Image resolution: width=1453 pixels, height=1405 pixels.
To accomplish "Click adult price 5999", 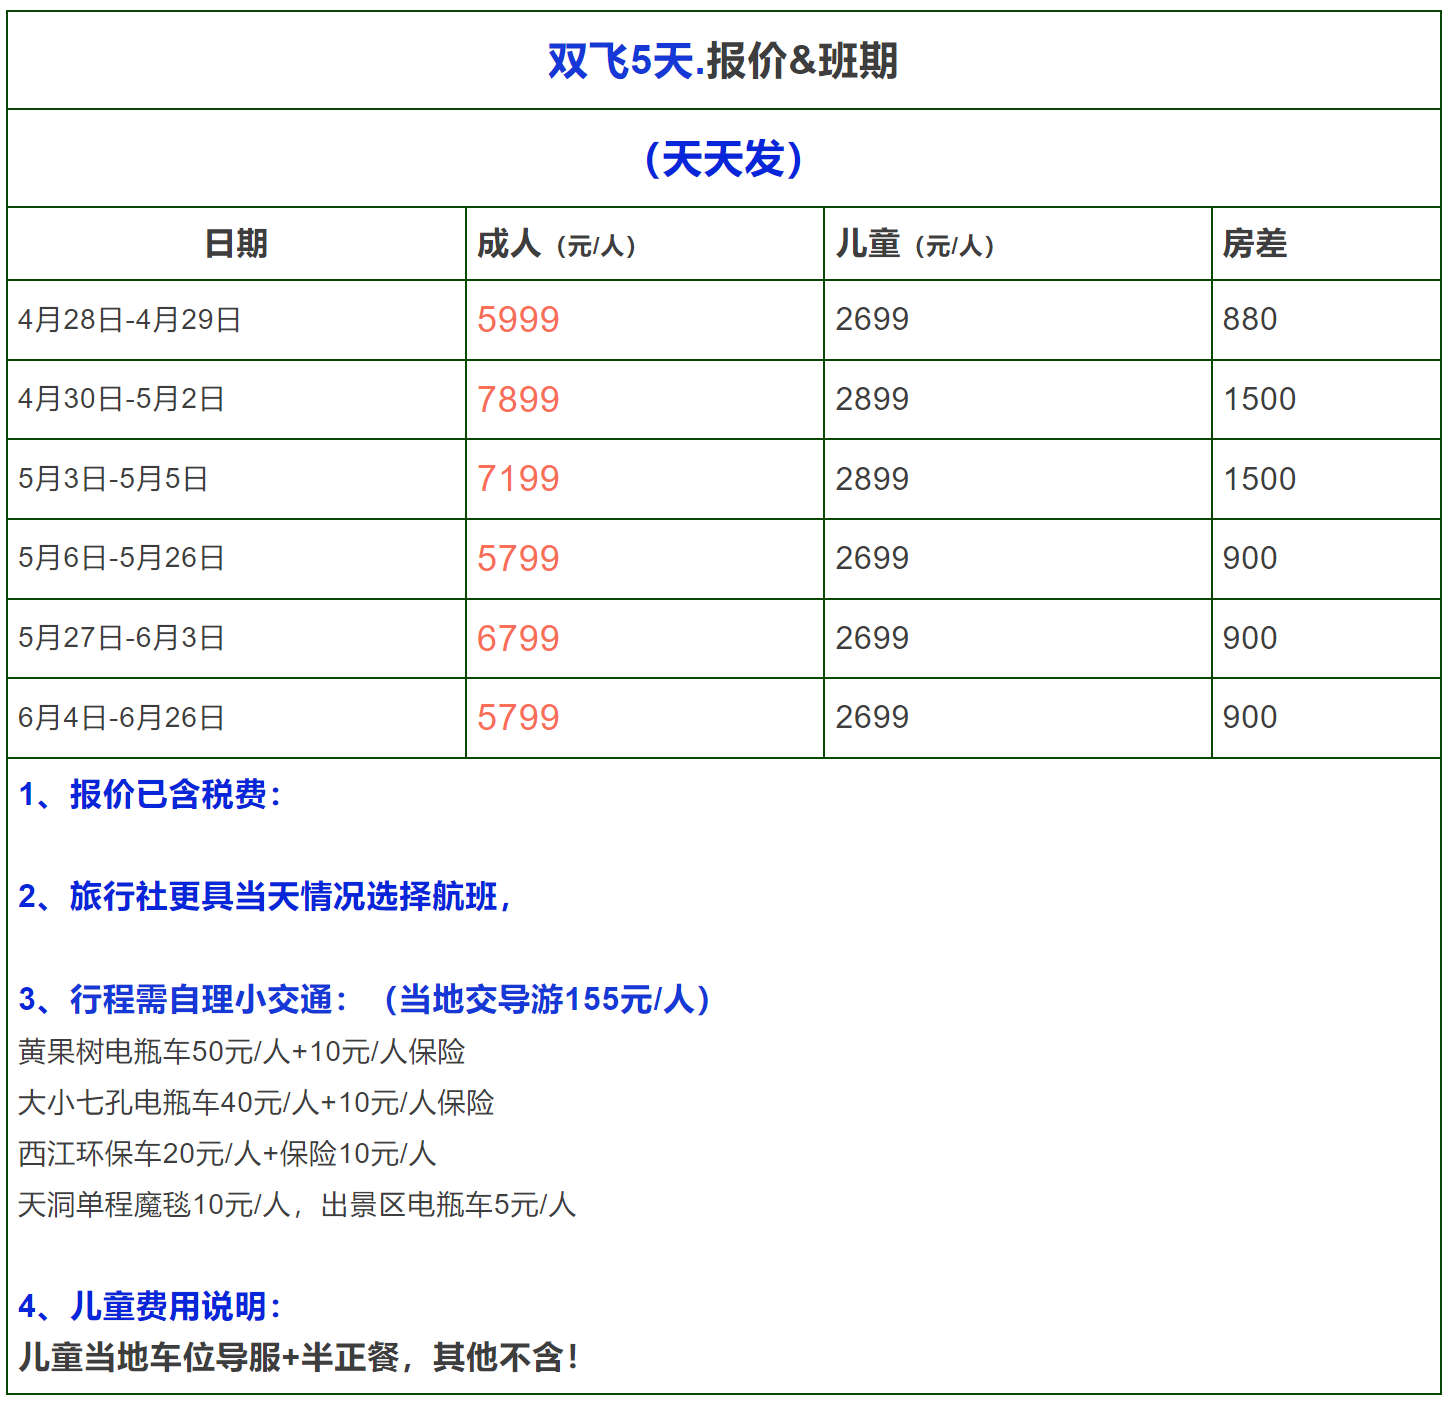I will point(518,320).
